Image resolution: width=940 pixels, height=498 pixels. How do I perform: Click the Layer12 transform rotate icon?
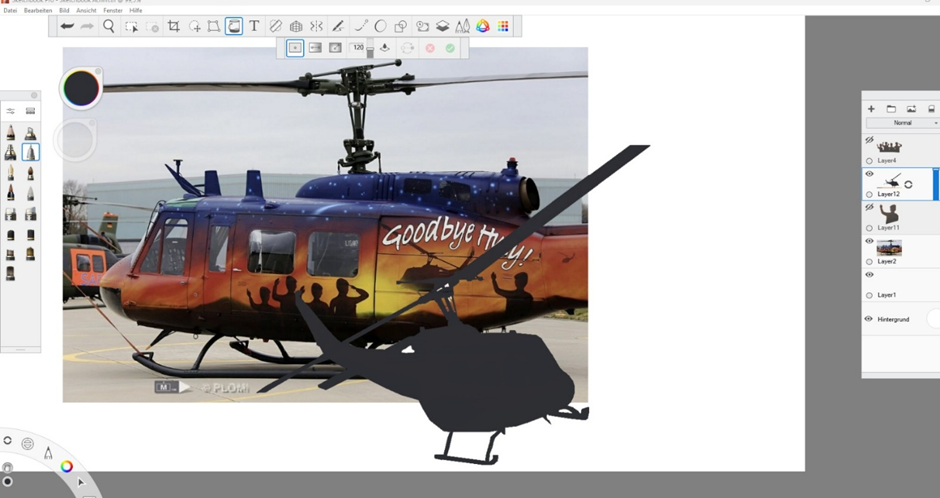(908, 185)
